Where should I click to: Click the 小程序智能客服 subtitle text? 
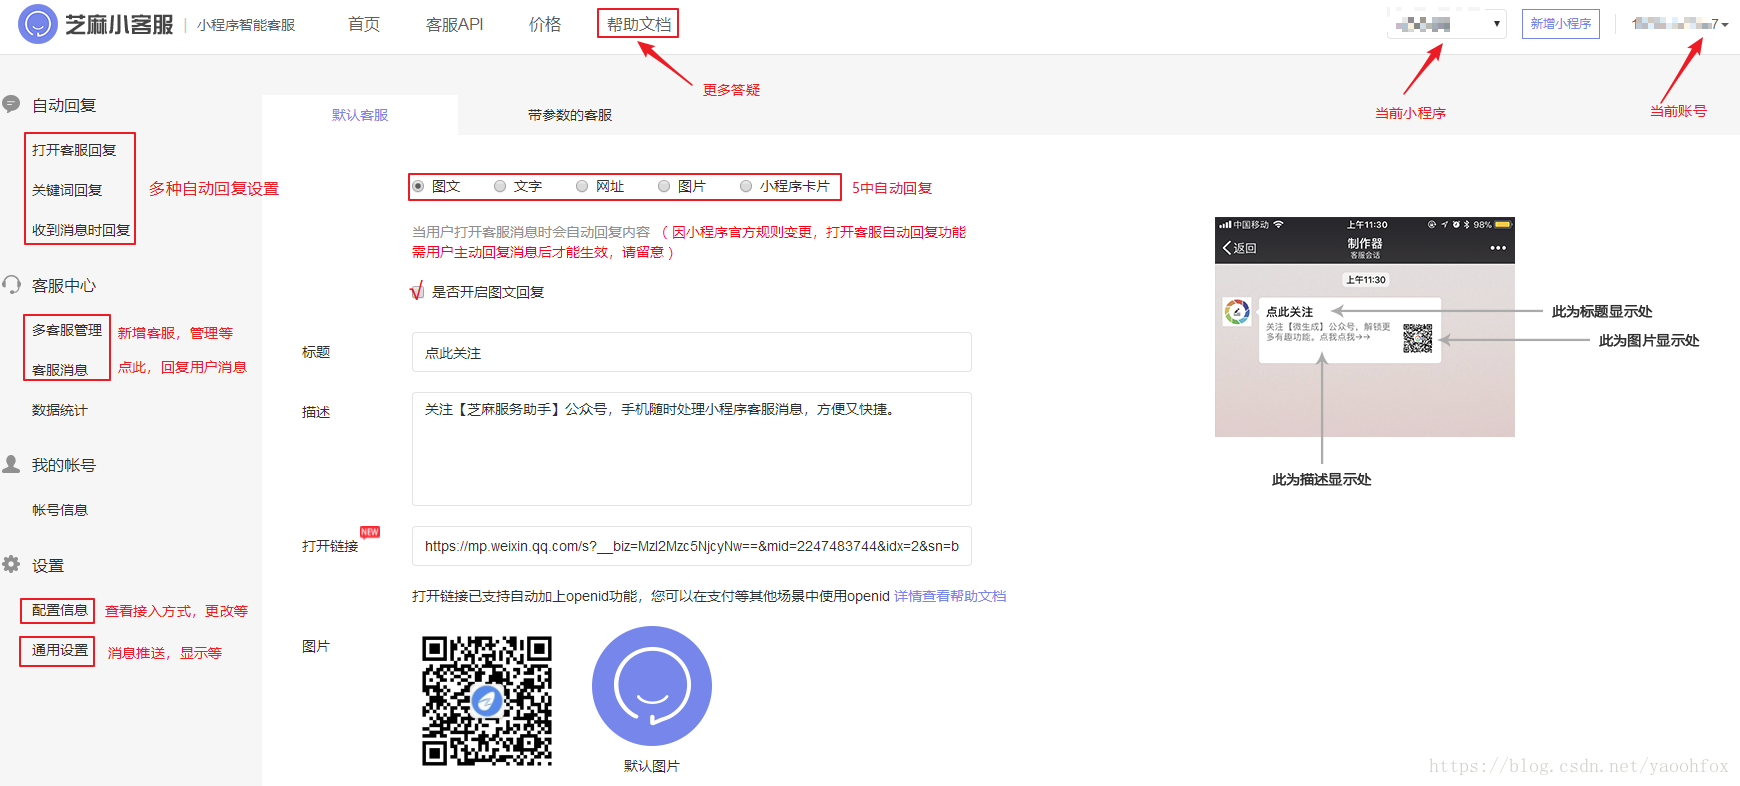tap(246, 25)
